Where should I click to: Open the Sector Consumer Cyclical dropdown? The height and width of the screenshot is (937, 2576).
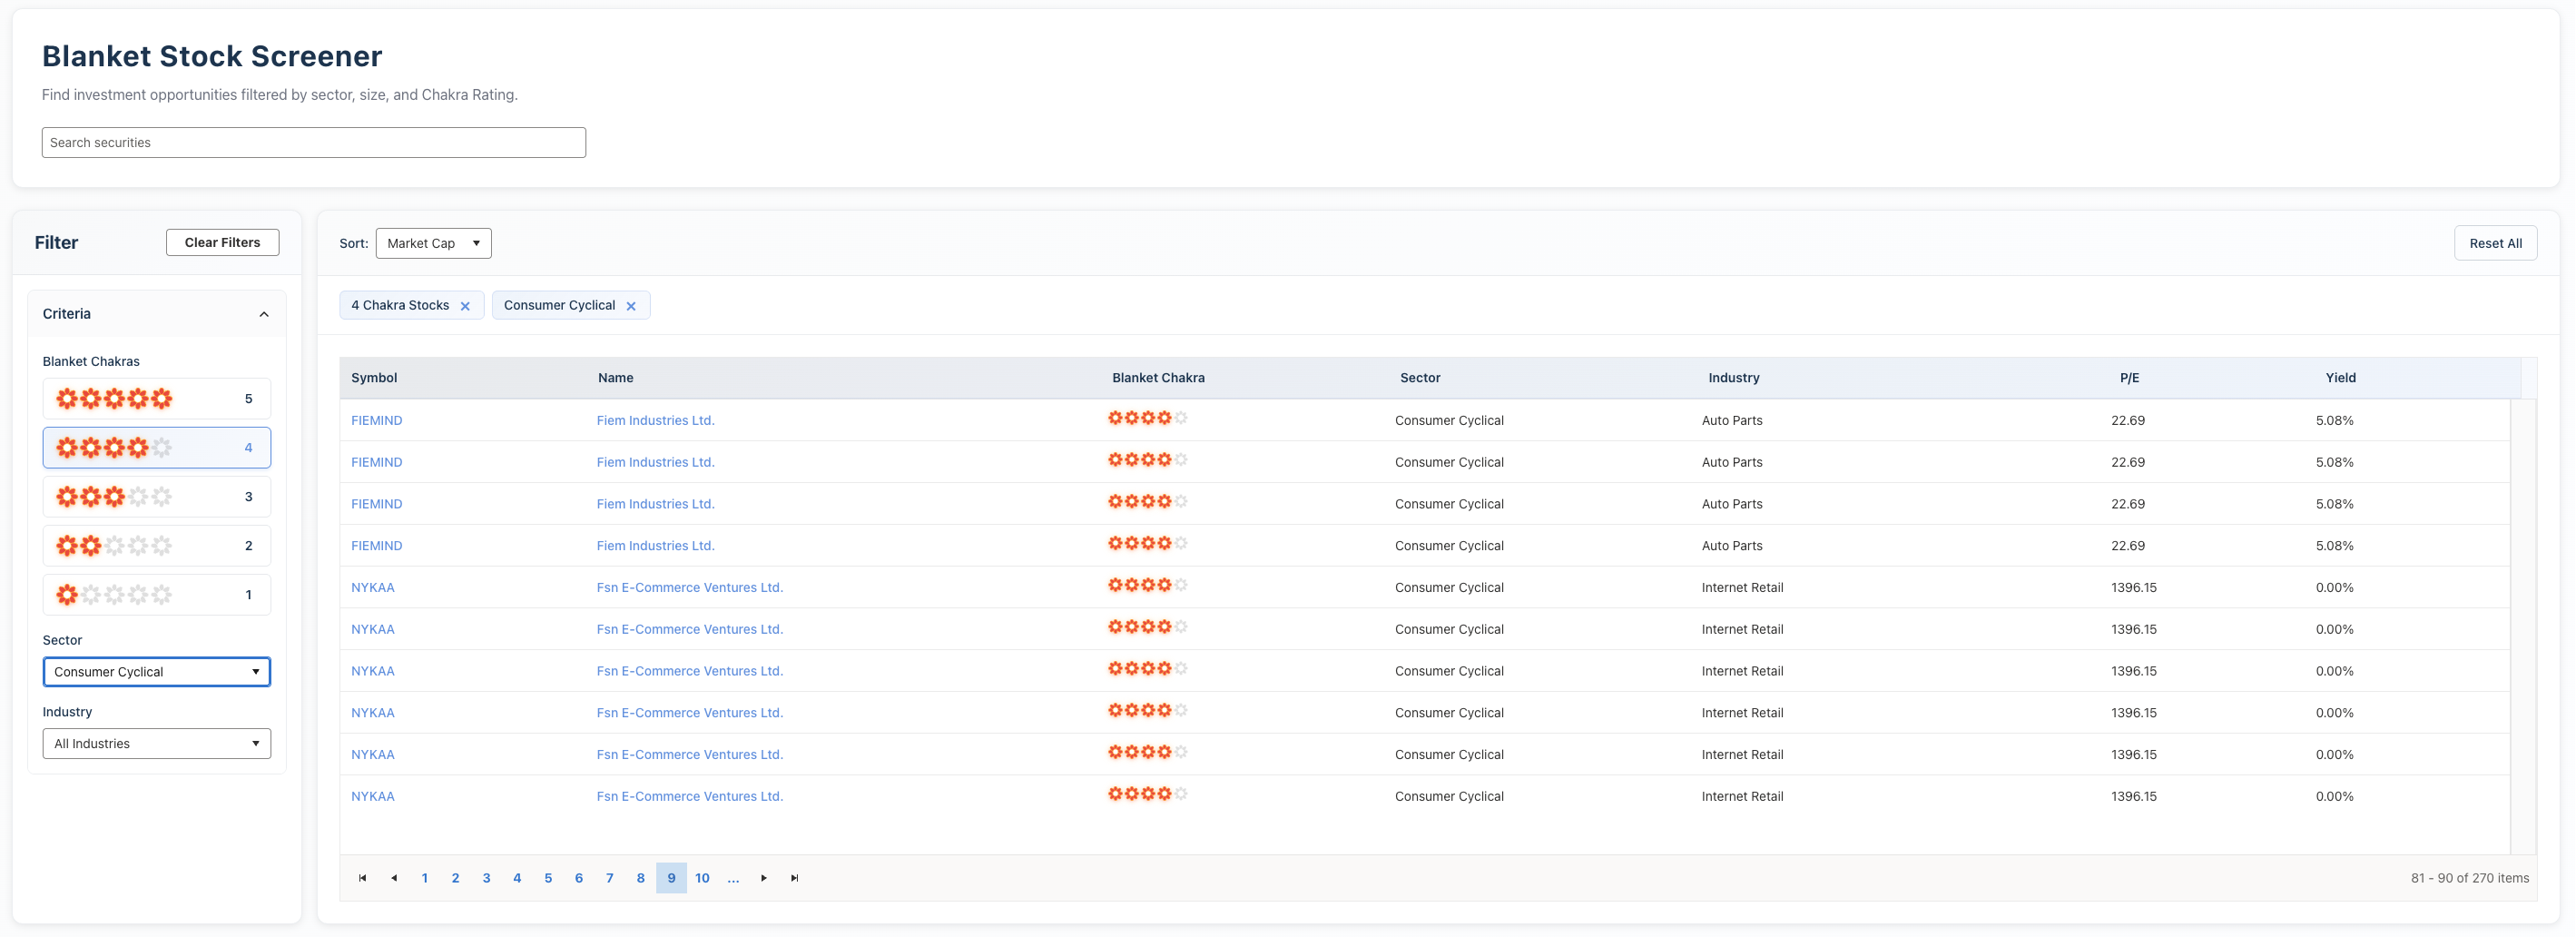pyautogui.click(x=157, y=672)
